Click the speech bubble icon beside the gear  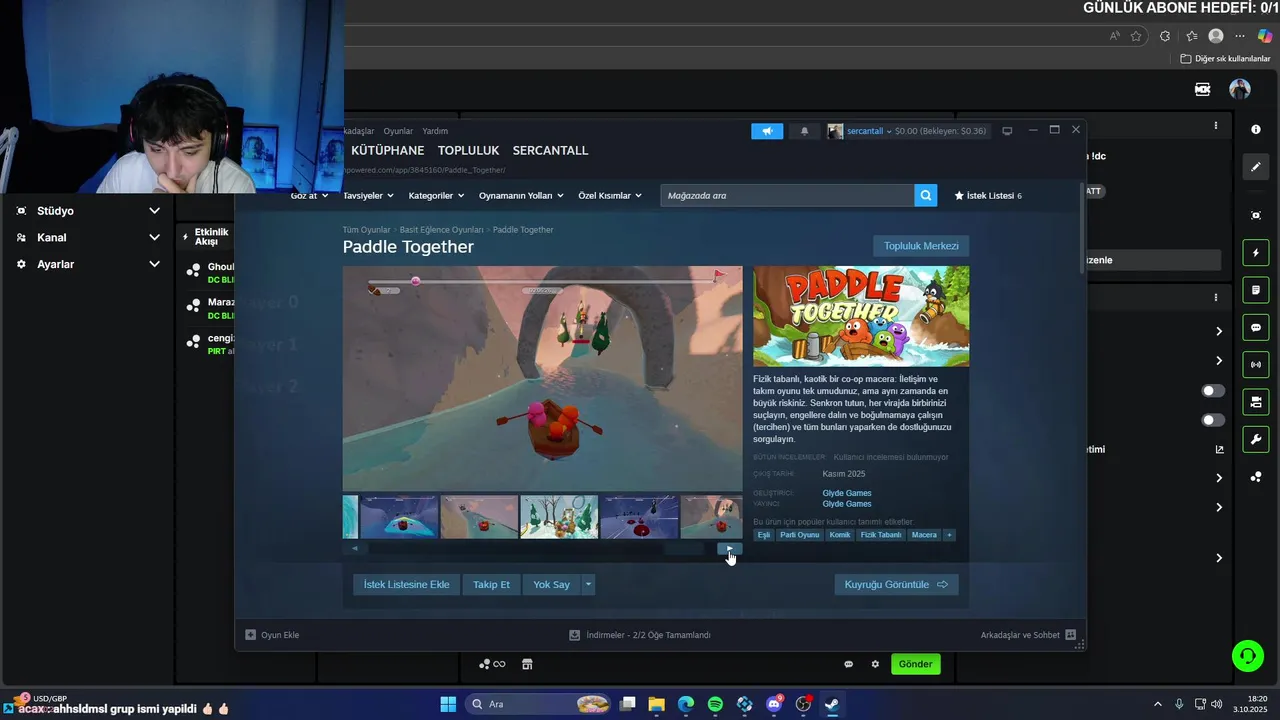[848, 664]
